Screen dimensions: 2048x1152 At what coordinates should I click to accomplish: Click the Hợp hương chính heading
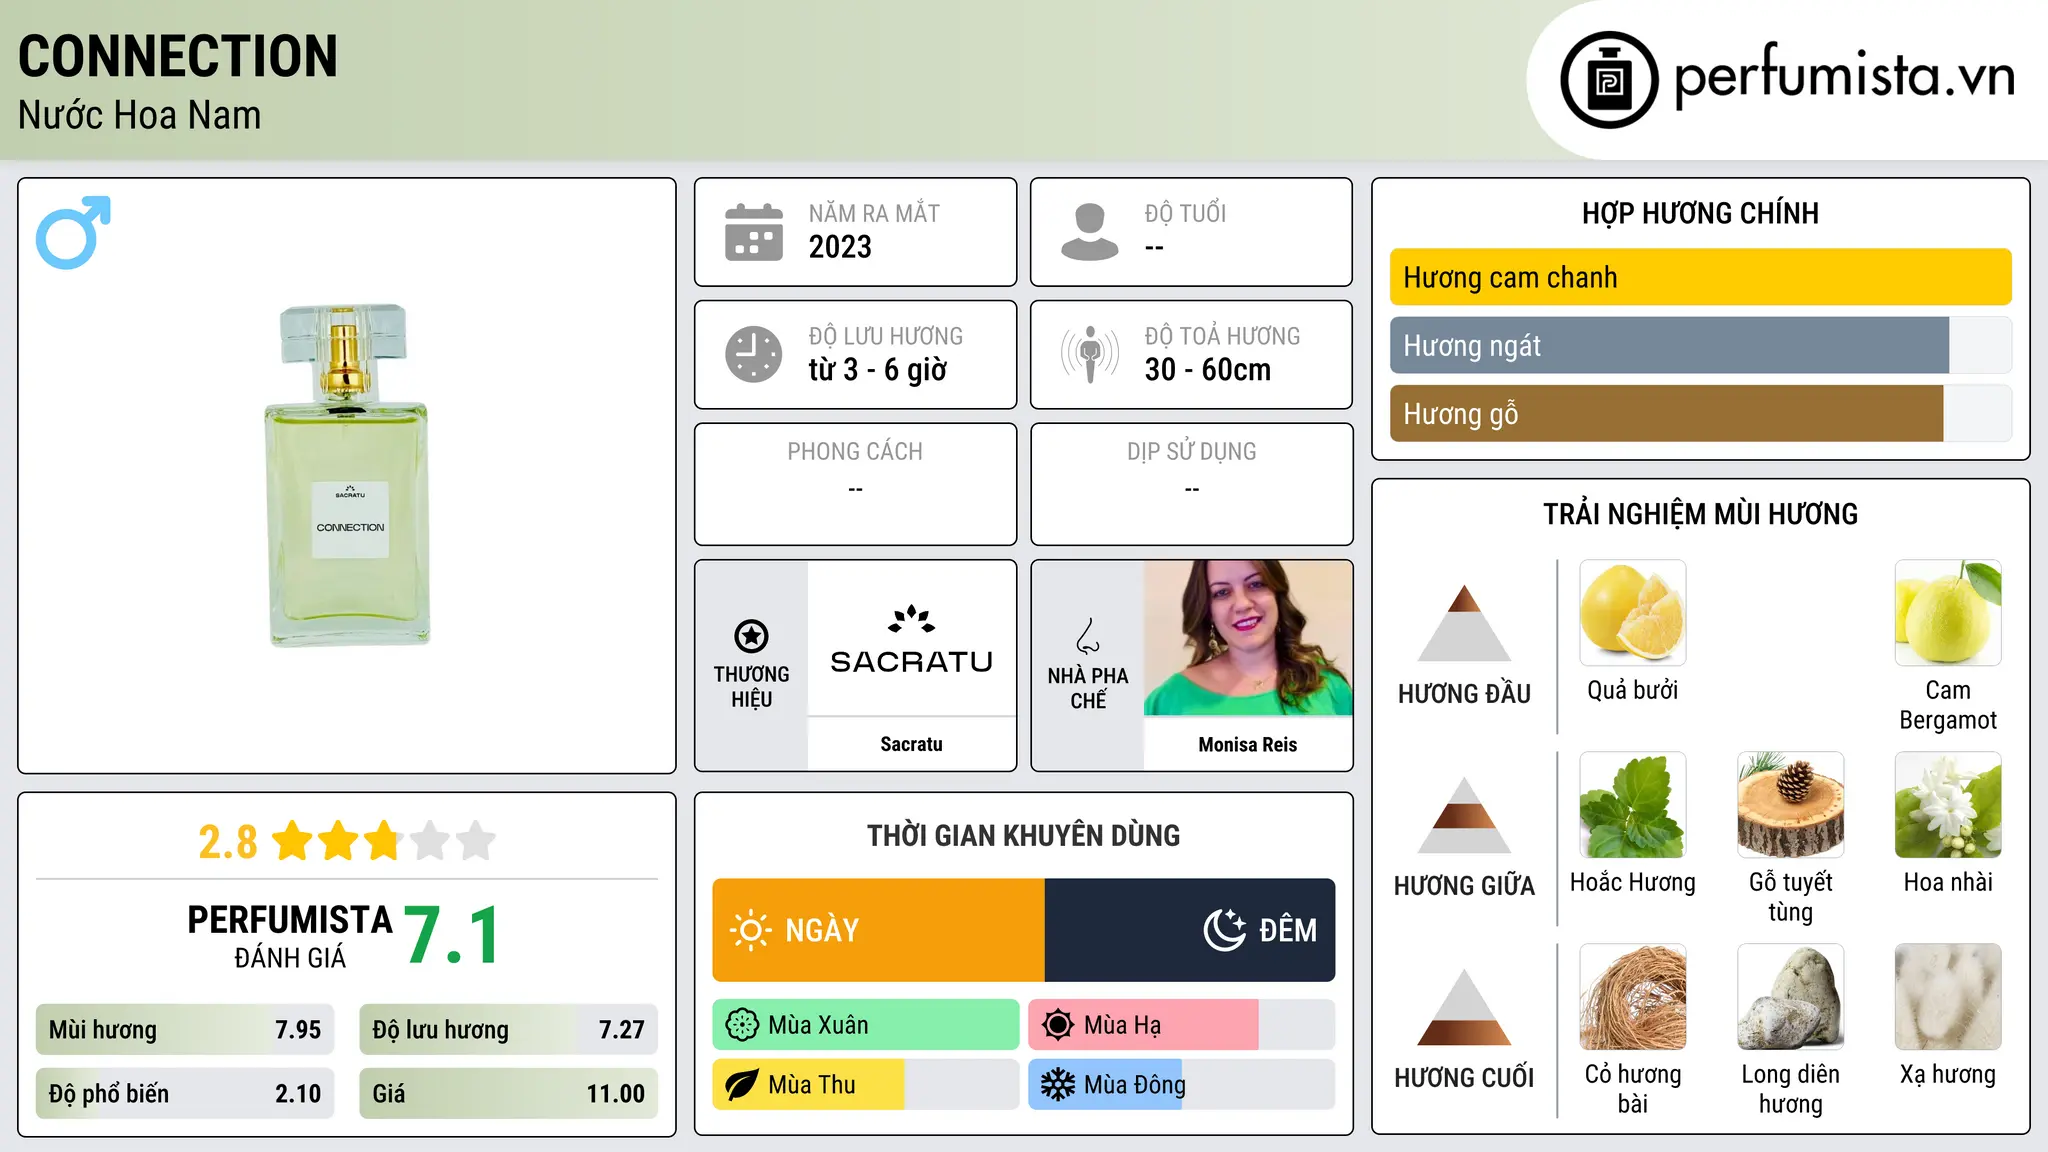[1701, 213]
